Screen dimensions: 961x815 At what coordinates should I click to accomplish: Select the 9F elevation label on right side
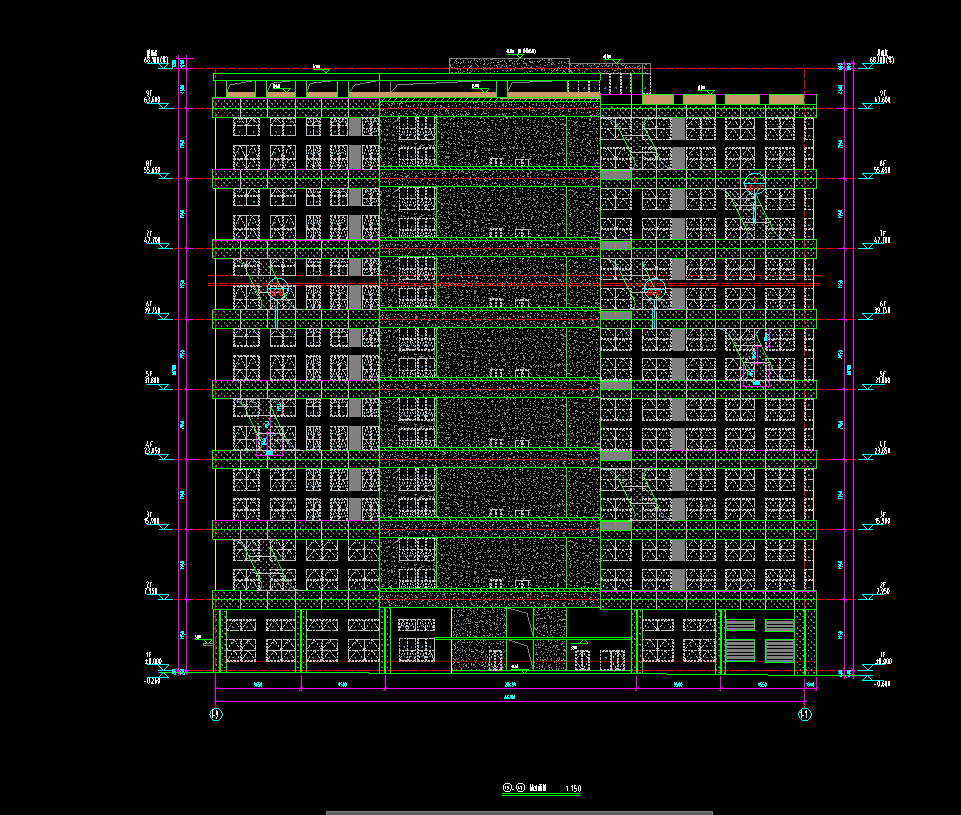tap(883, 97)
